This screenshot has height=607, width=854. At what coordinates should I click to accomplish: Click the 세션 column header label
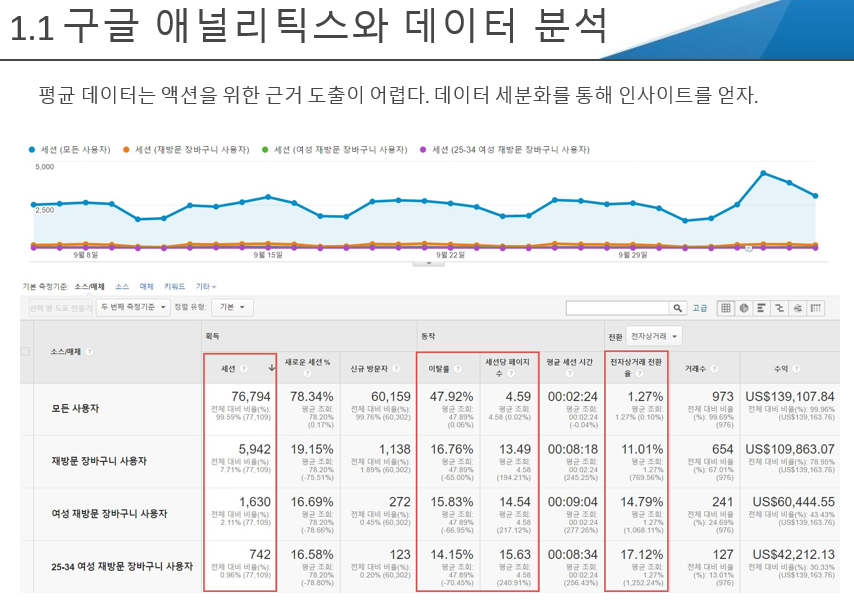coord(228,369)
